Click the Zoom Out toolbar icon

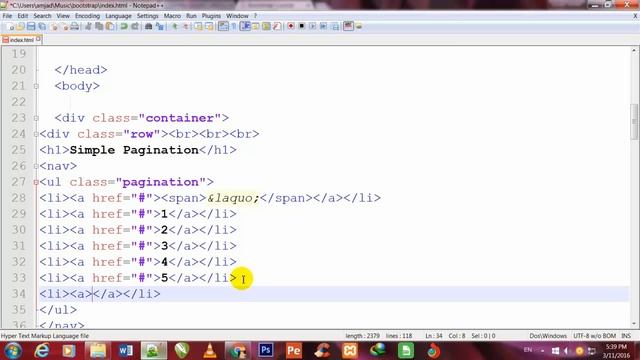[186, 27]
